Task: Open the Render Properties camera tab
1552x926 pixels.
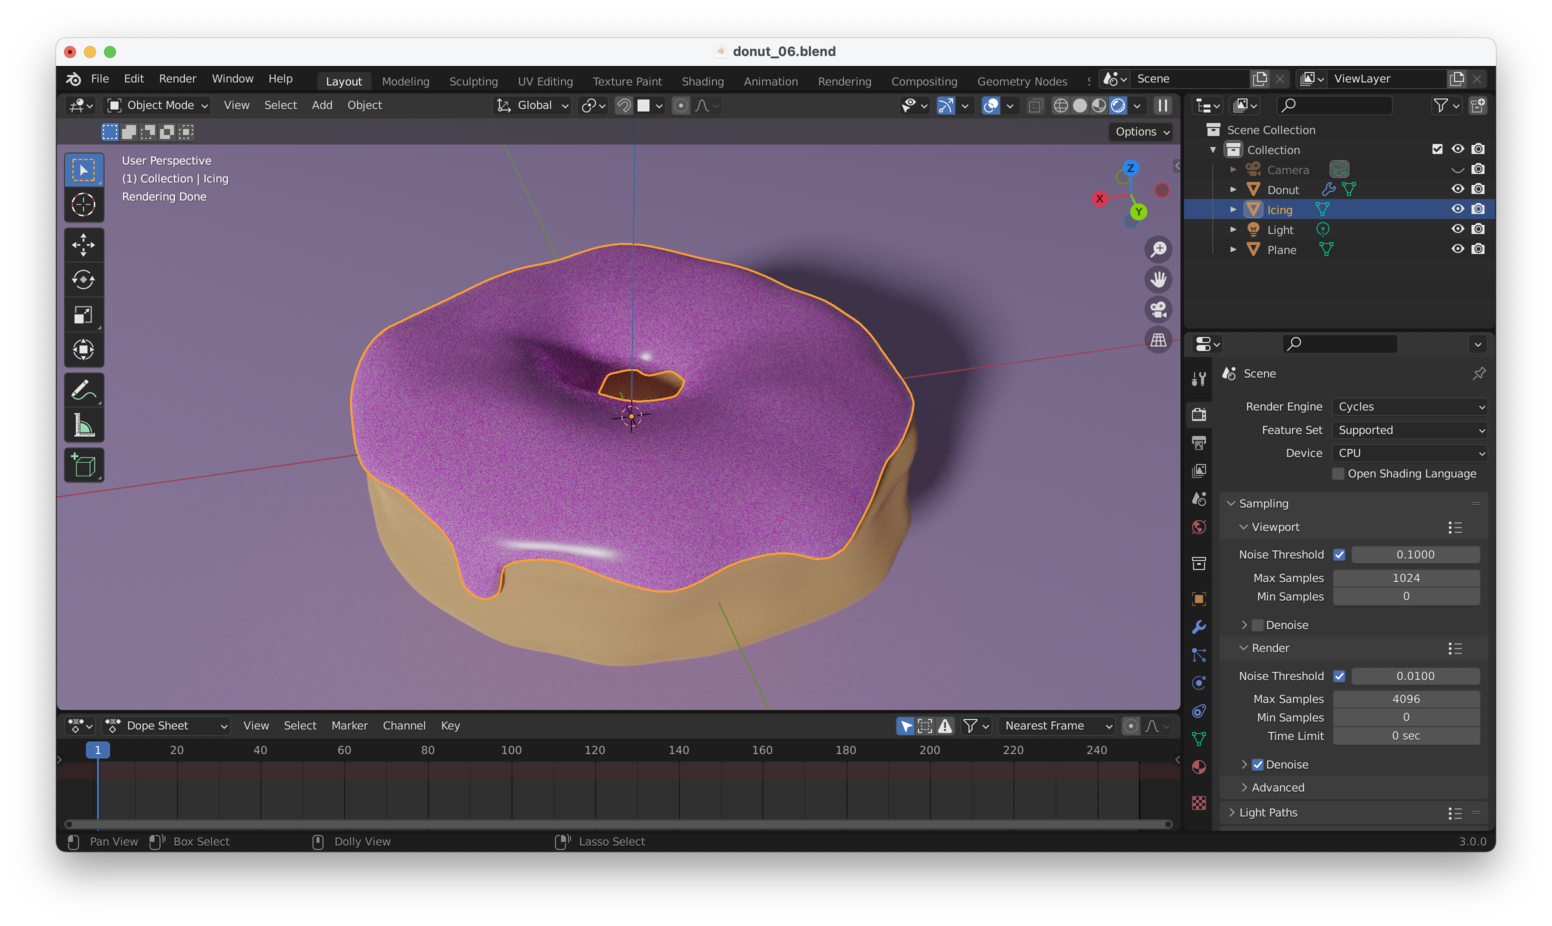Action: click(x=1198, y=414)
